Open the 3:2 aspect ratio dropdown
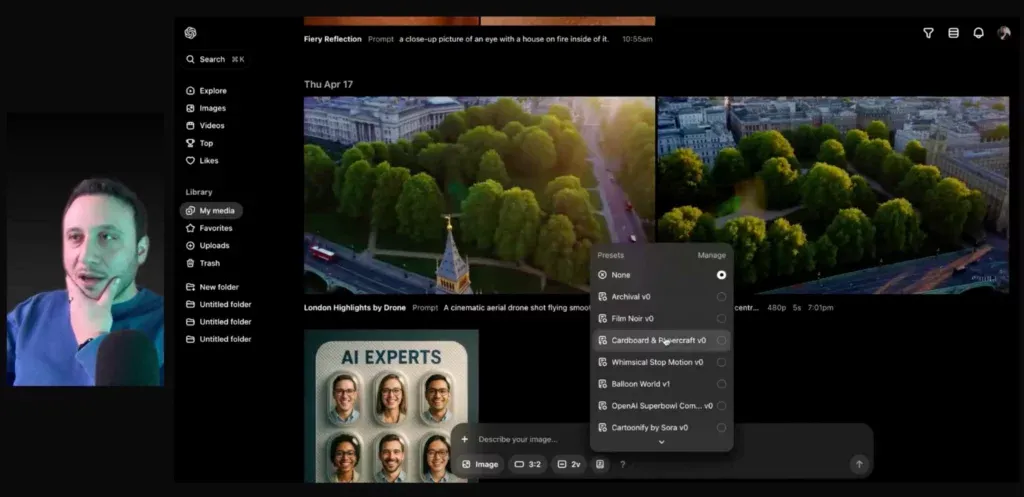This screenshot has width=1024, height=497. point(528,464)
